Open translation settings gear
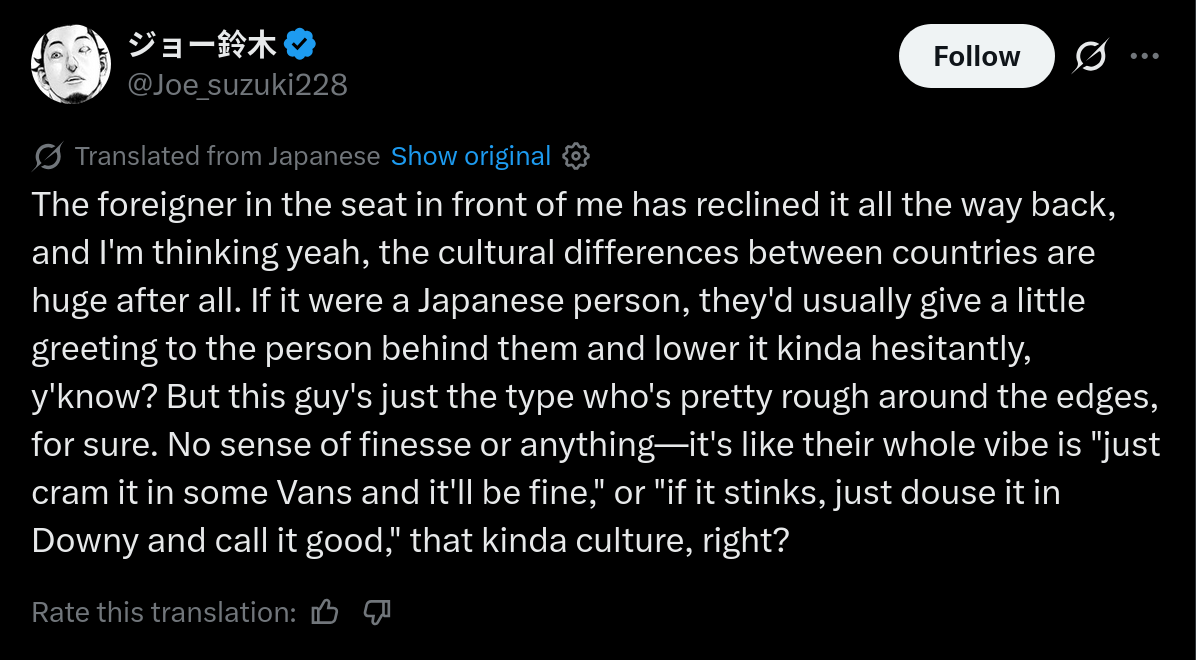 pos(576,157)
